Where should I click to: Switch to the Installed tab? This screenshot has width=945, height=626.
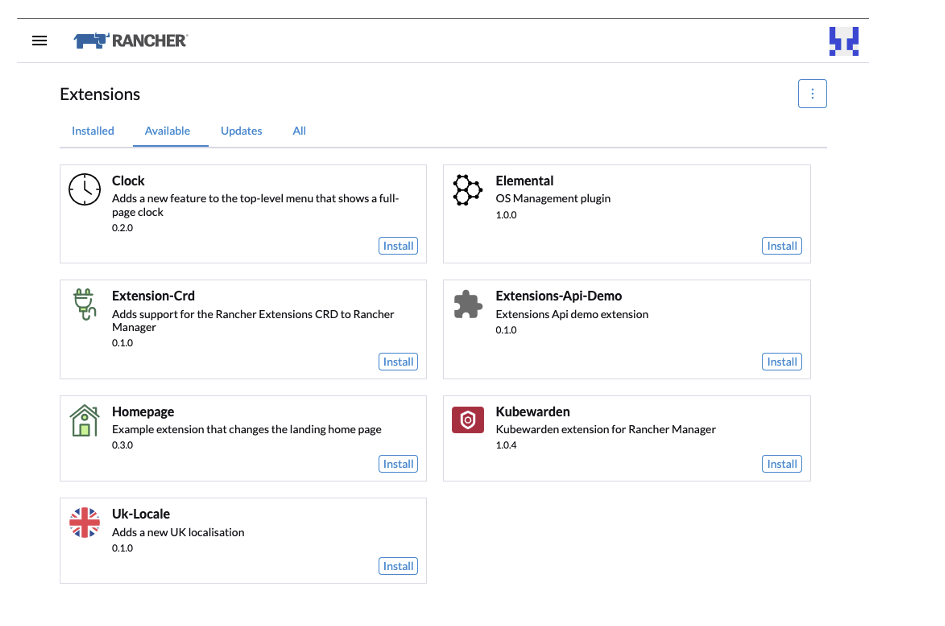point(93,131)
